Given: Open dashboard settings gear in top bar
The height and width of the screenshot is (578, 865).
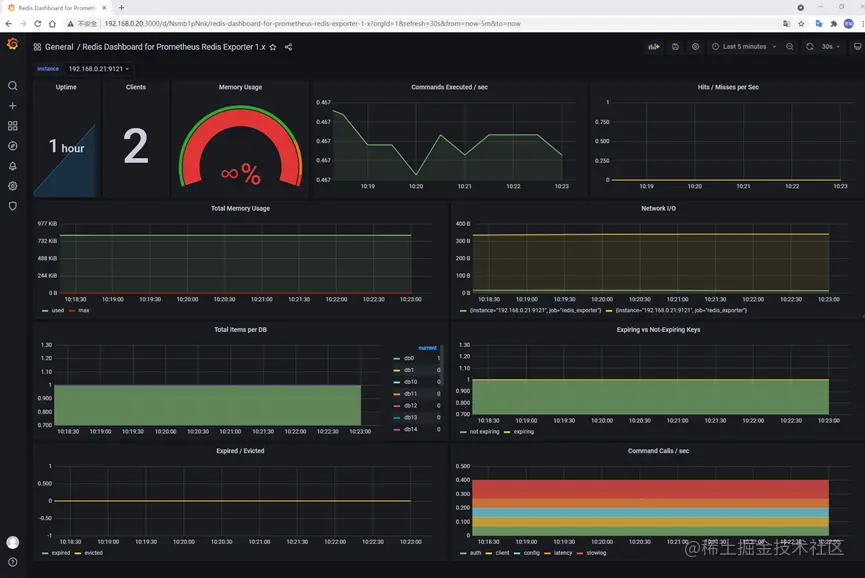Looking at the screenshot, I should click(696, 47).
